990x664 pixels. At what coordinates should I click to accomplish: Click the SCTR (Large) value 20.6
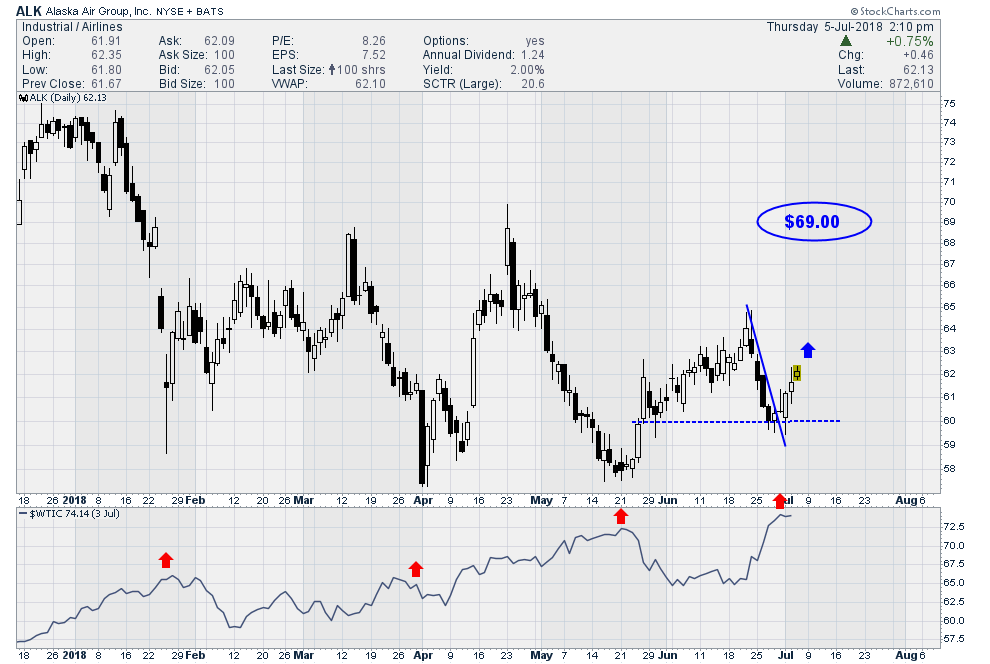click(533, 83)
